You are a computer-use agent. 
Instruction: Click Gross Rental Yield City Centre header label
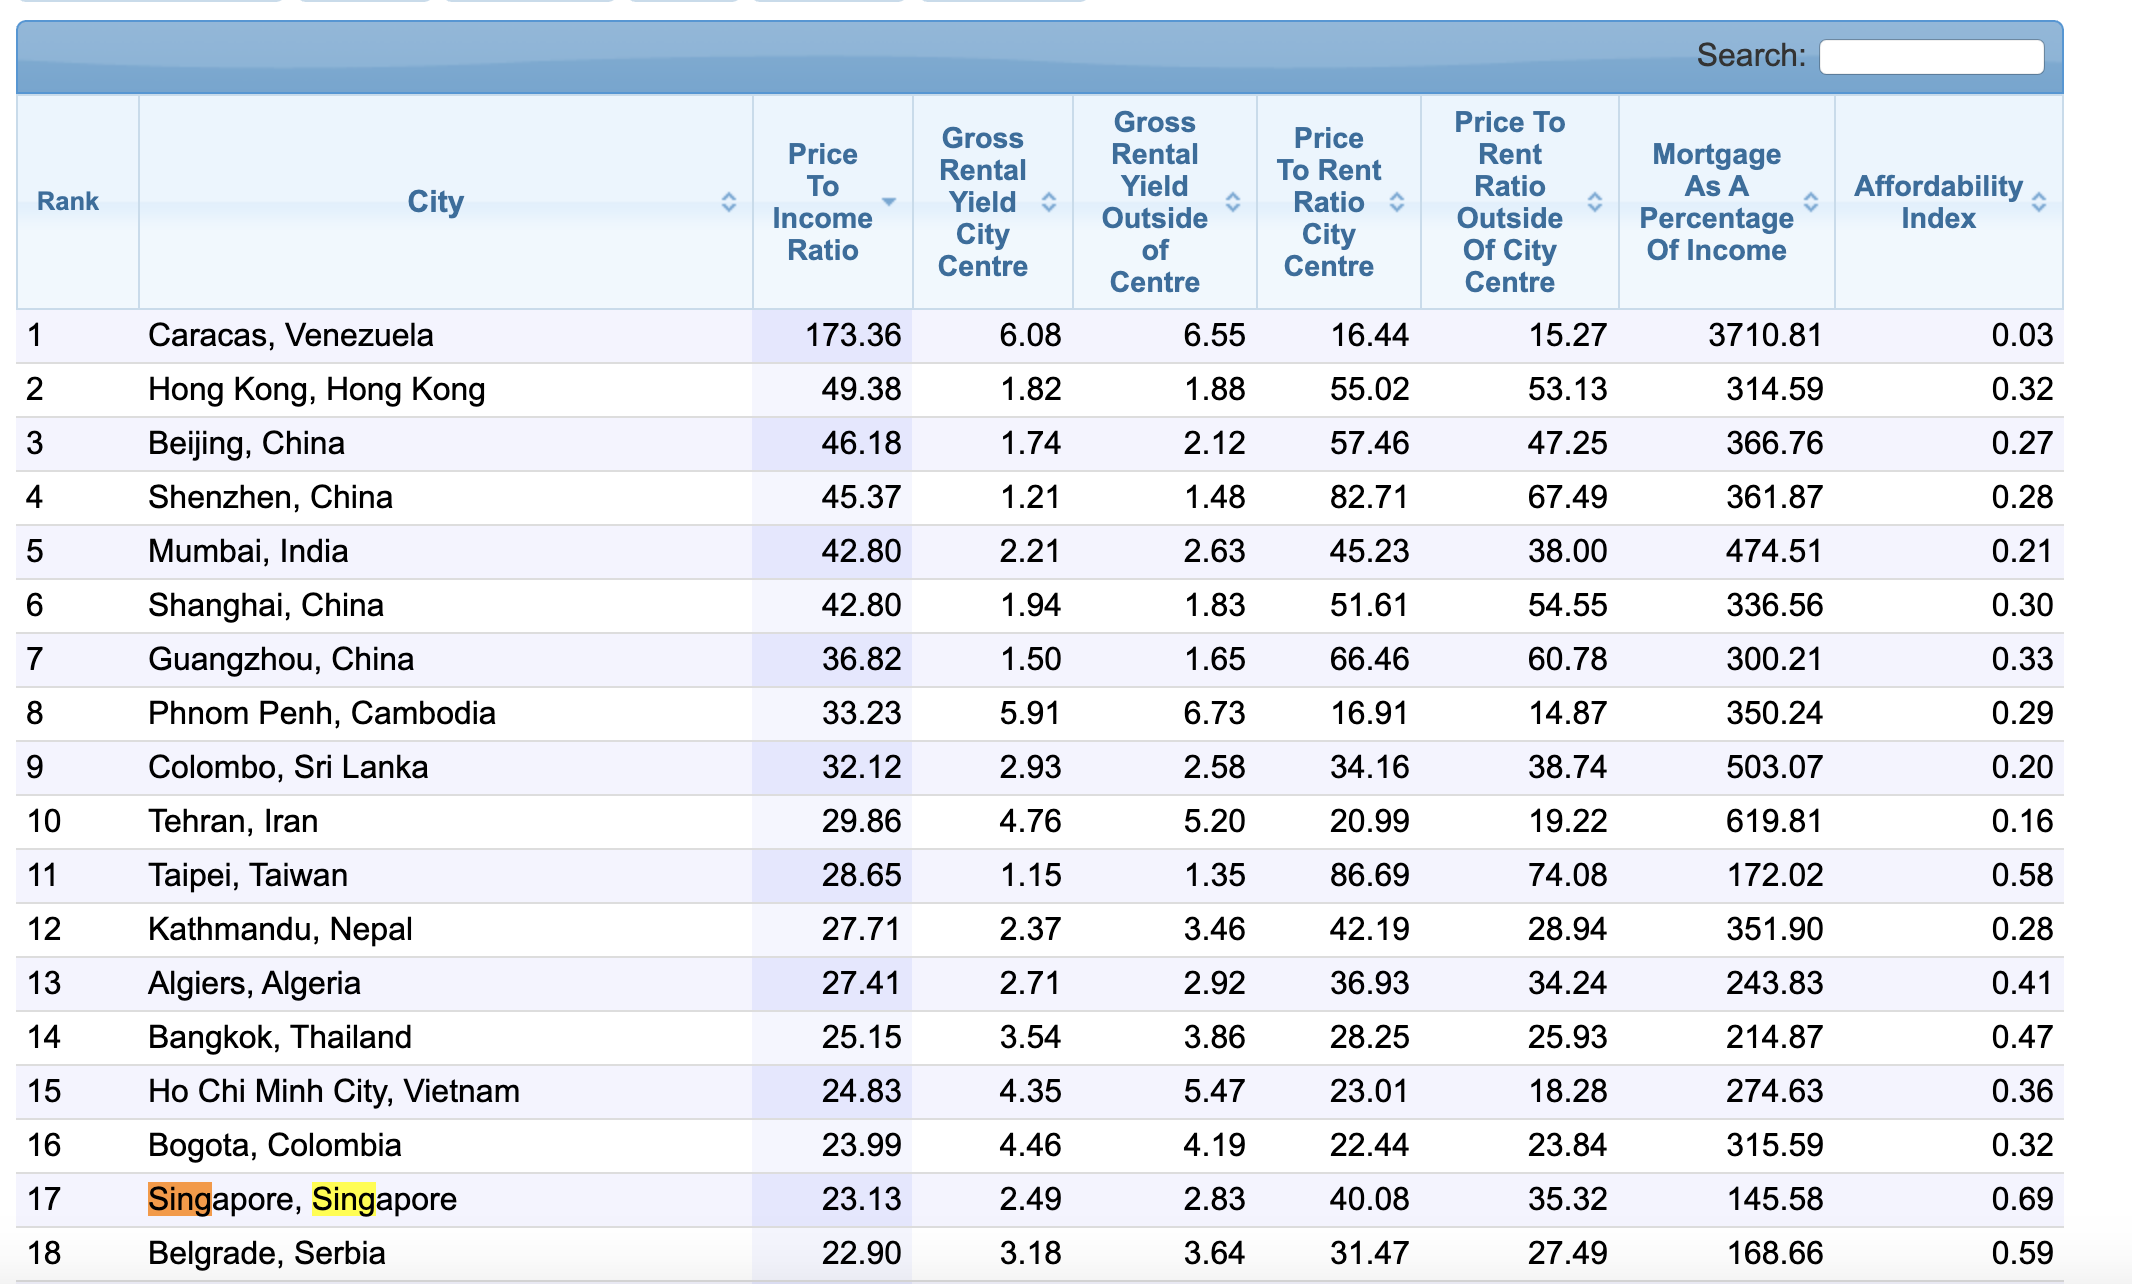click(982, 202)
